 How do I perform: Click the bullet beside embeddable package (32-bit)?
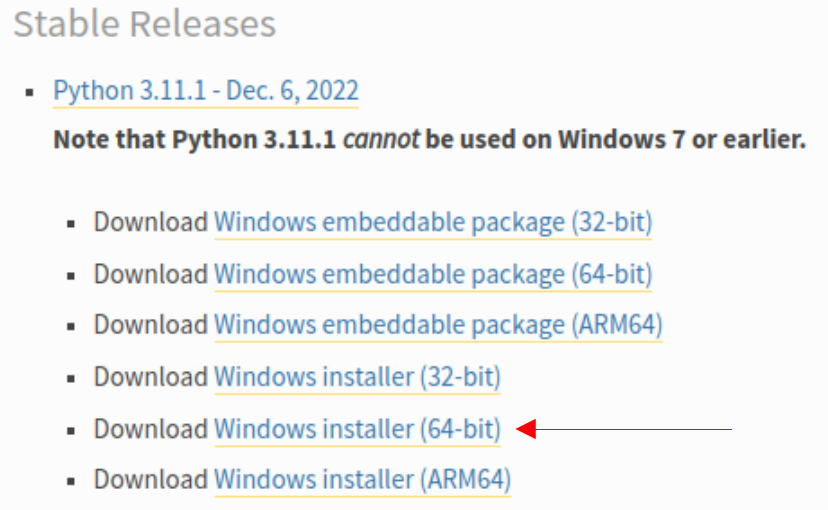(73, 224)
